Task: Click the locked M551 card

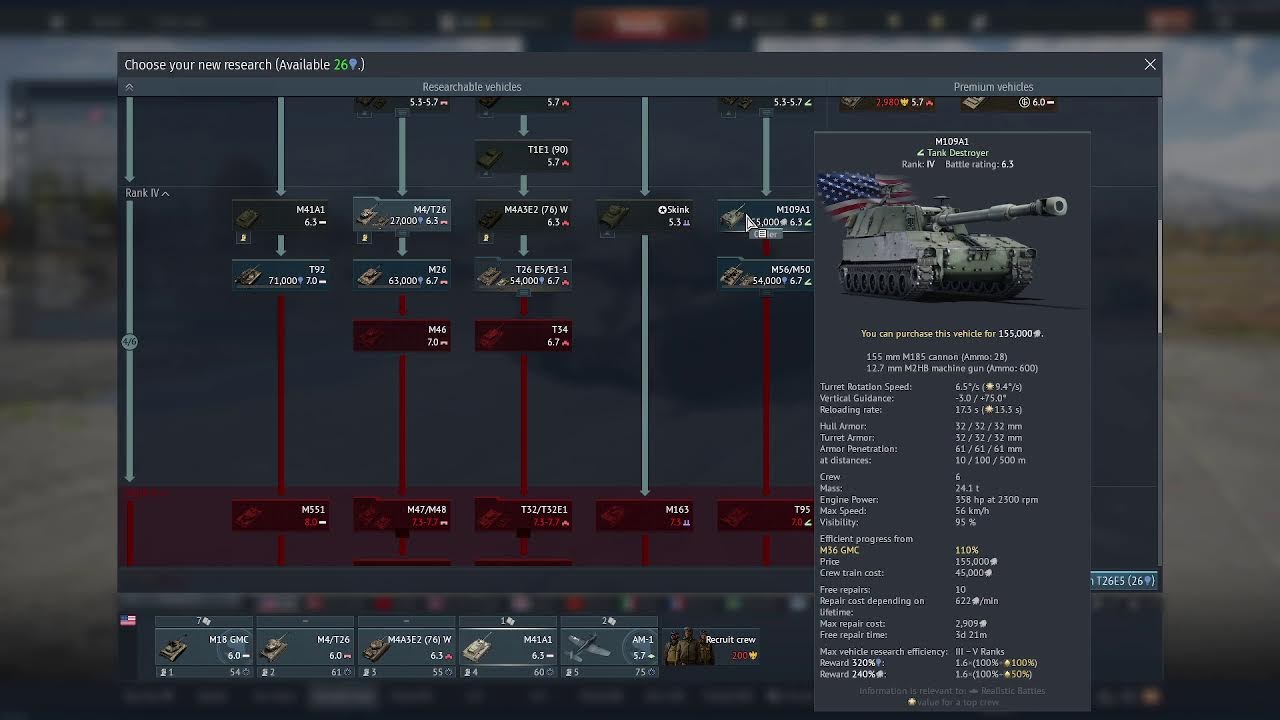Action: 281,516
